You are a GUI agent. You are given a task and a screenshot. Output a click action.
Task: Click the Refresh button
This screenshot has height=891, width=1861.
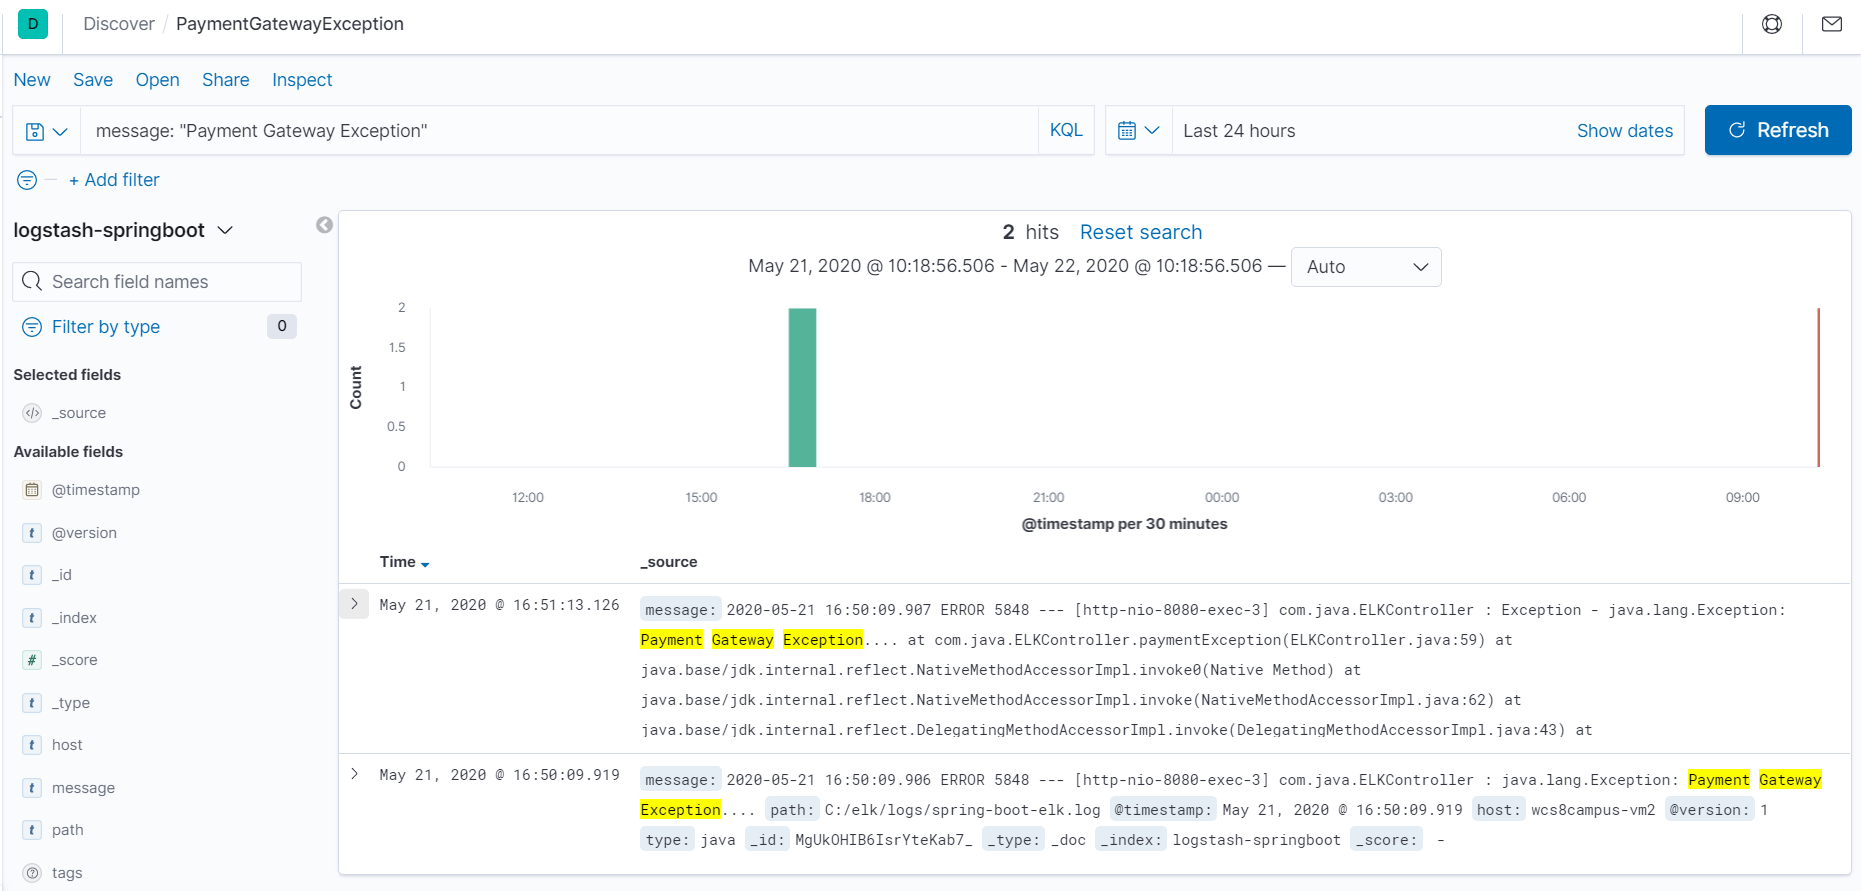(1778, 130)
